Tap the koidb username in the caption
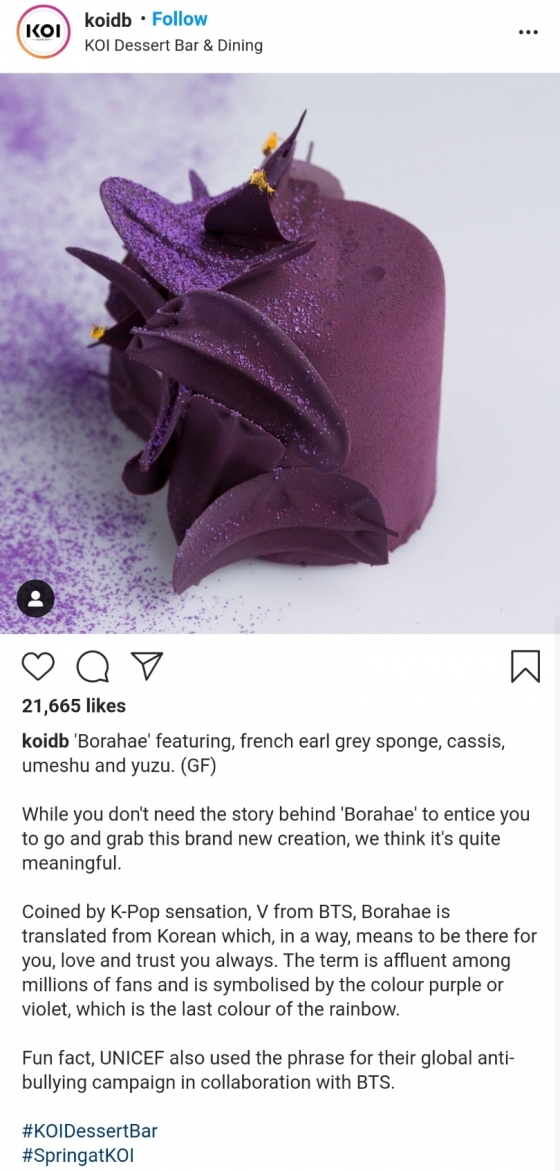Image resolution: width=560 pixels, height=1171 pixels. [46, 743]
